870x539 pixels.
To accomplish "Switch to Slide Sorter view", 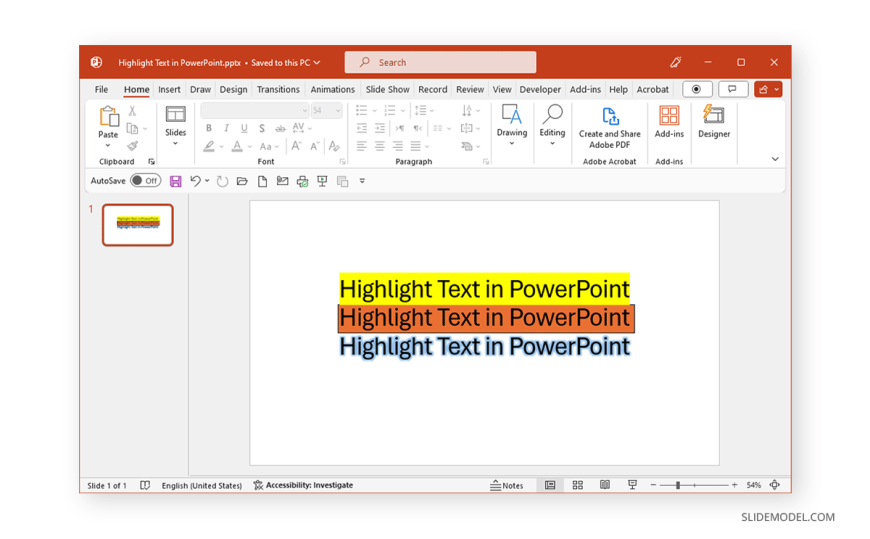I will [578, 485].
